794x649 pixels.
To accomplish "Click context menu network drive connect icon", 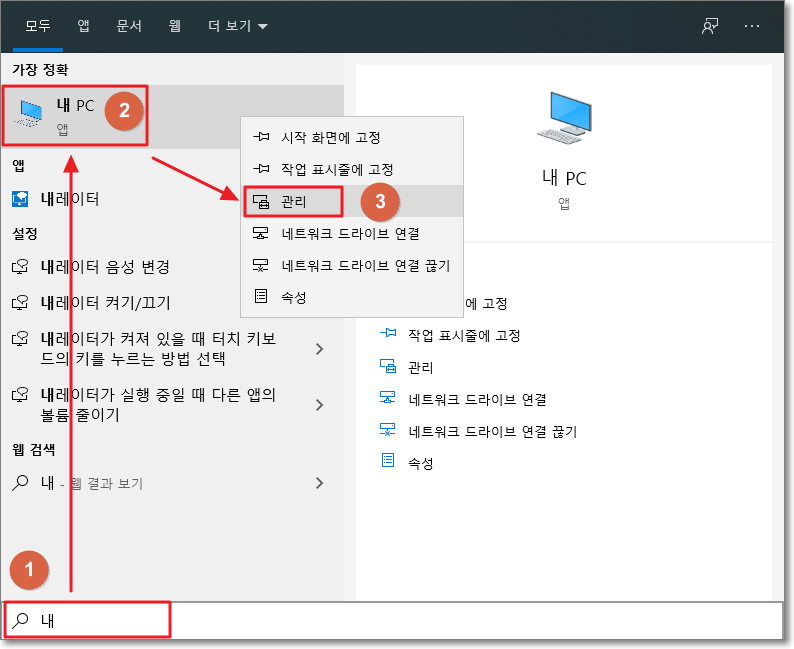I will 261,233.
